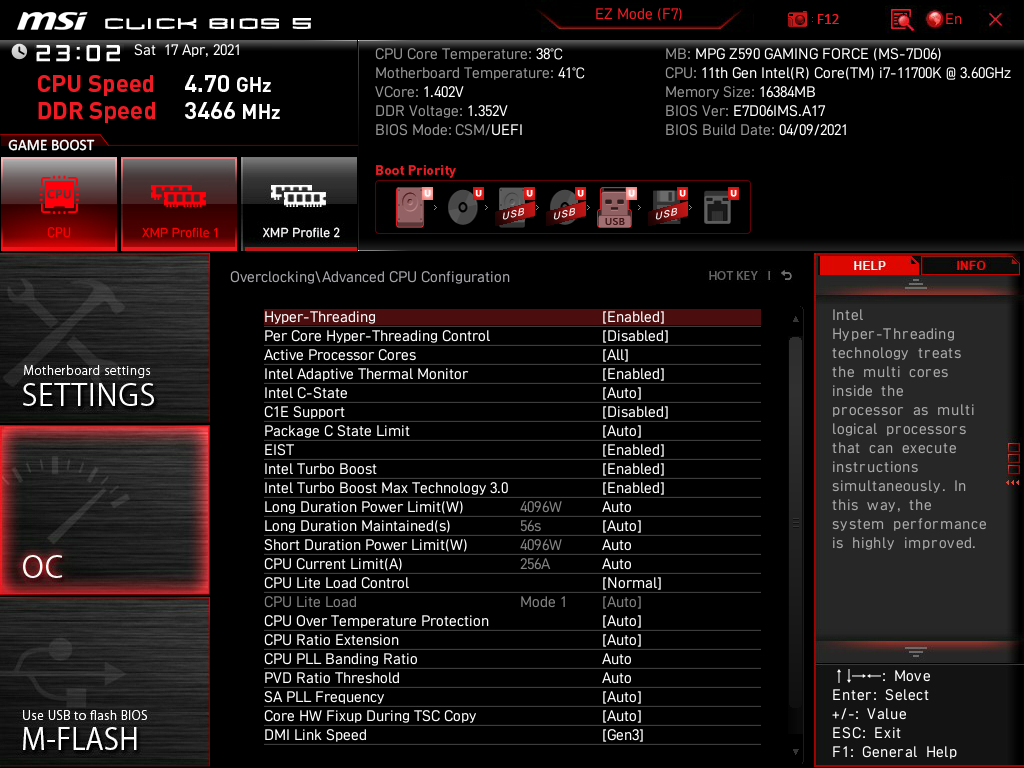Click the DDR Speed 3466 MHz readout
The height and width of the screenshot is (768, 1024).
point(159,111)
